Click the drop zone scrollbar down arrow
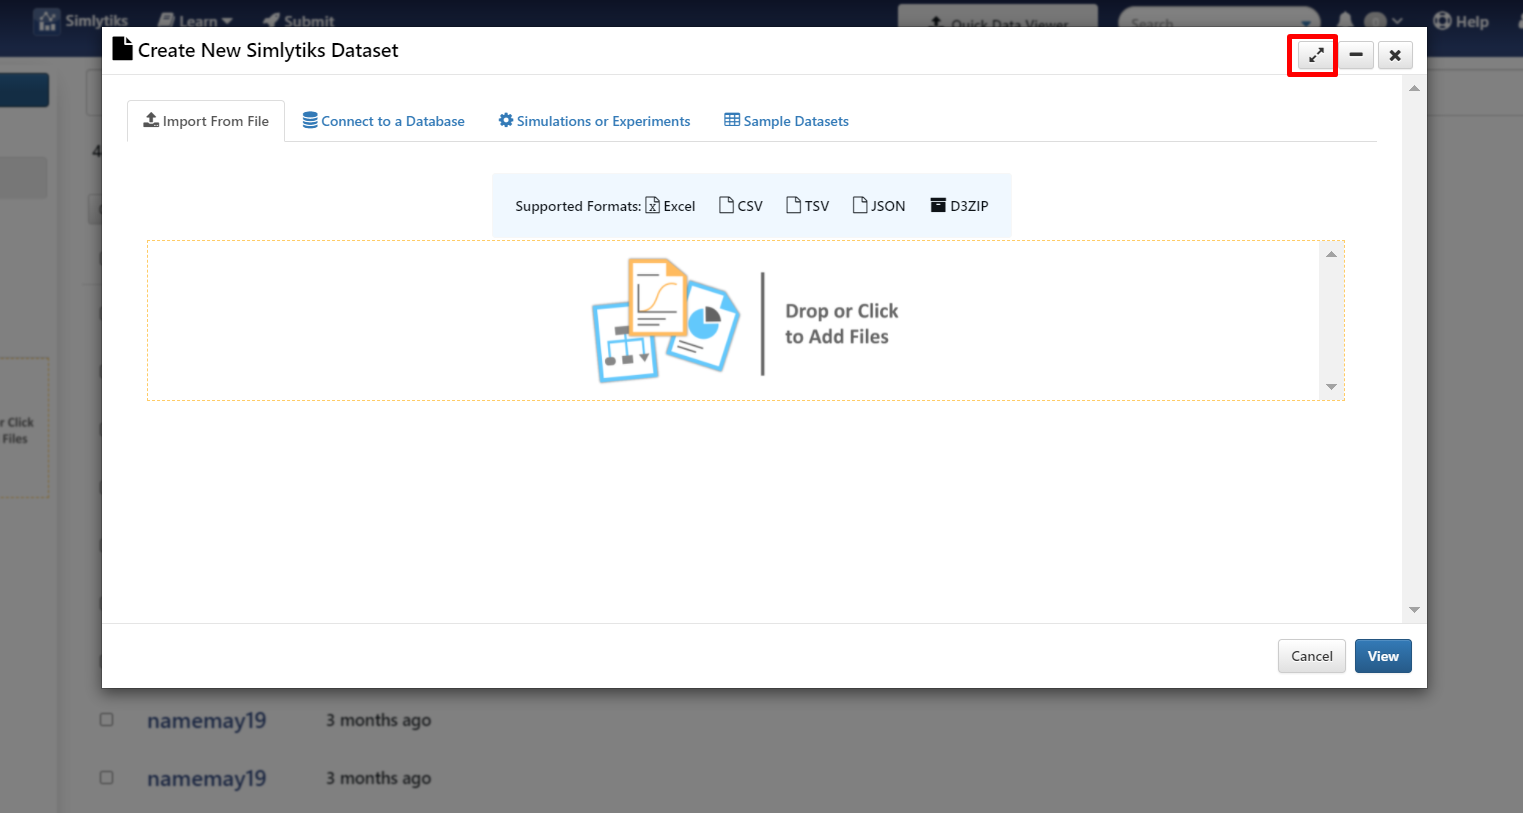The width and height of the screenshot is (1523, 813). click(1331, 387)
